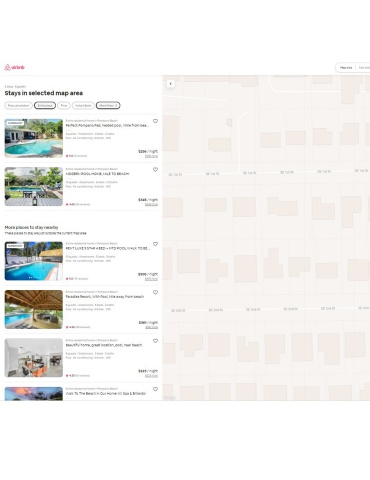Toggle the Instant Book filter
The width and height of the screenshot is (370, 480).
coord(83,105)
